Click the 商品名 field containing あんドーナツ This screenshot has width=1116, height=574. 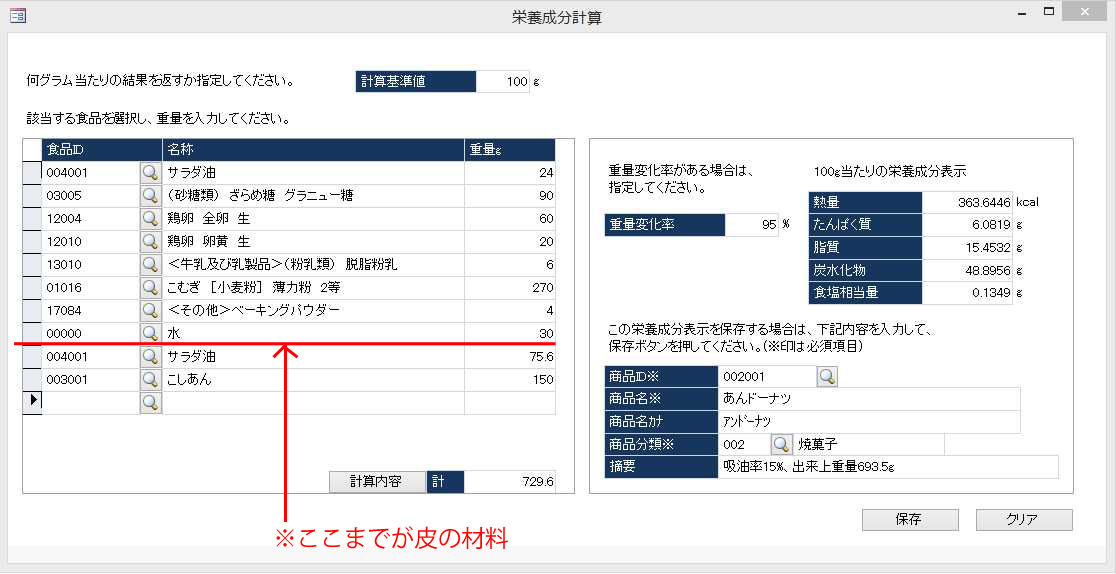870,399
